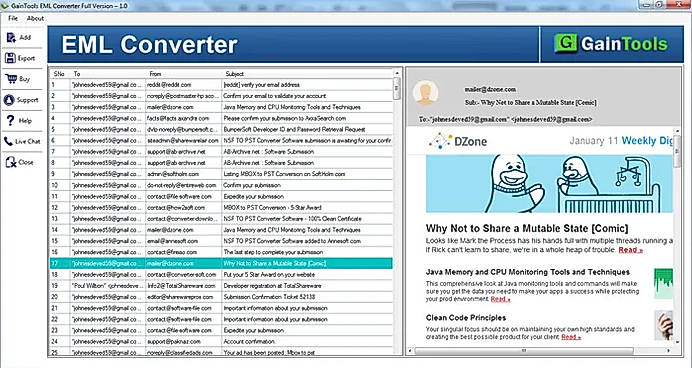The image size is (692, 368).
Task: Click the GainTools logo
Action: 611,44
